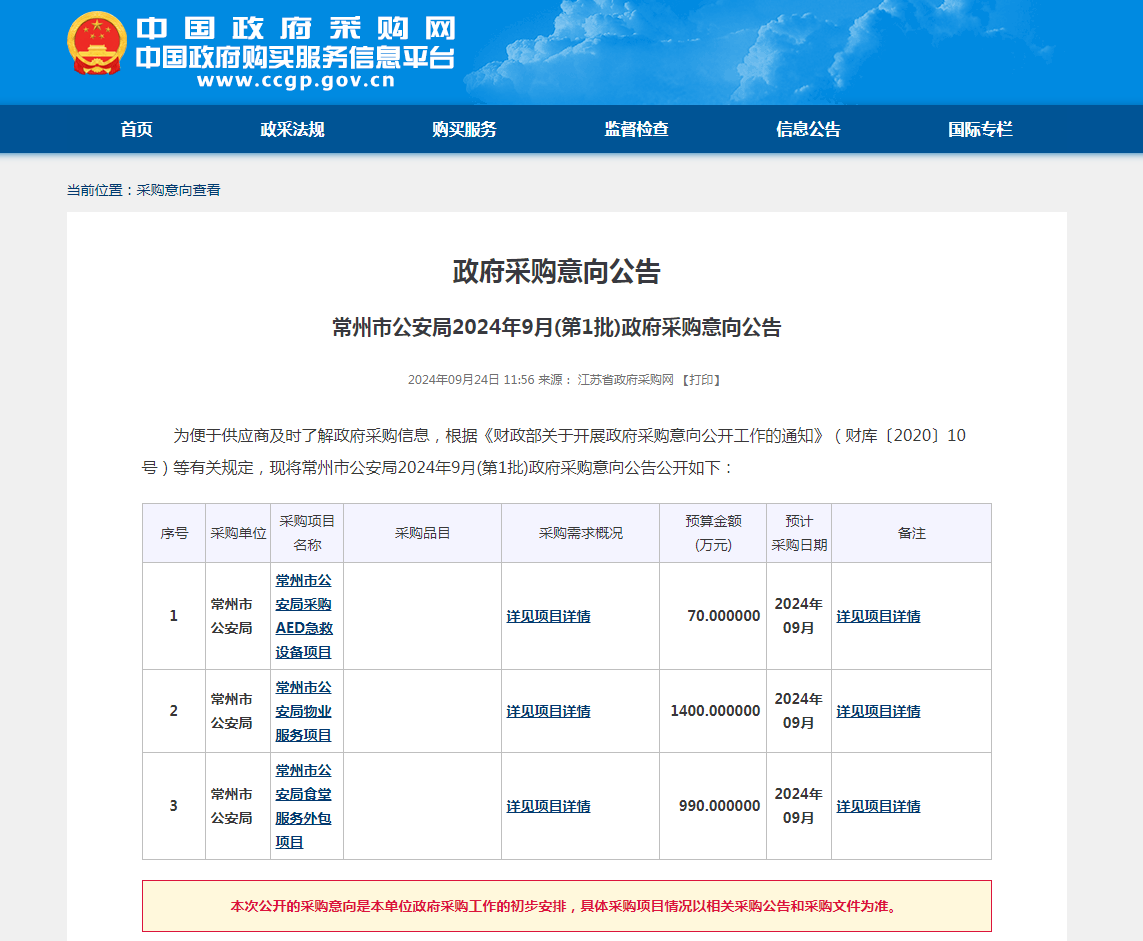This screenshot has width=1143, height=941.
Task: Open the 食堂服务外包项目 project link
Action: [304, 806]
